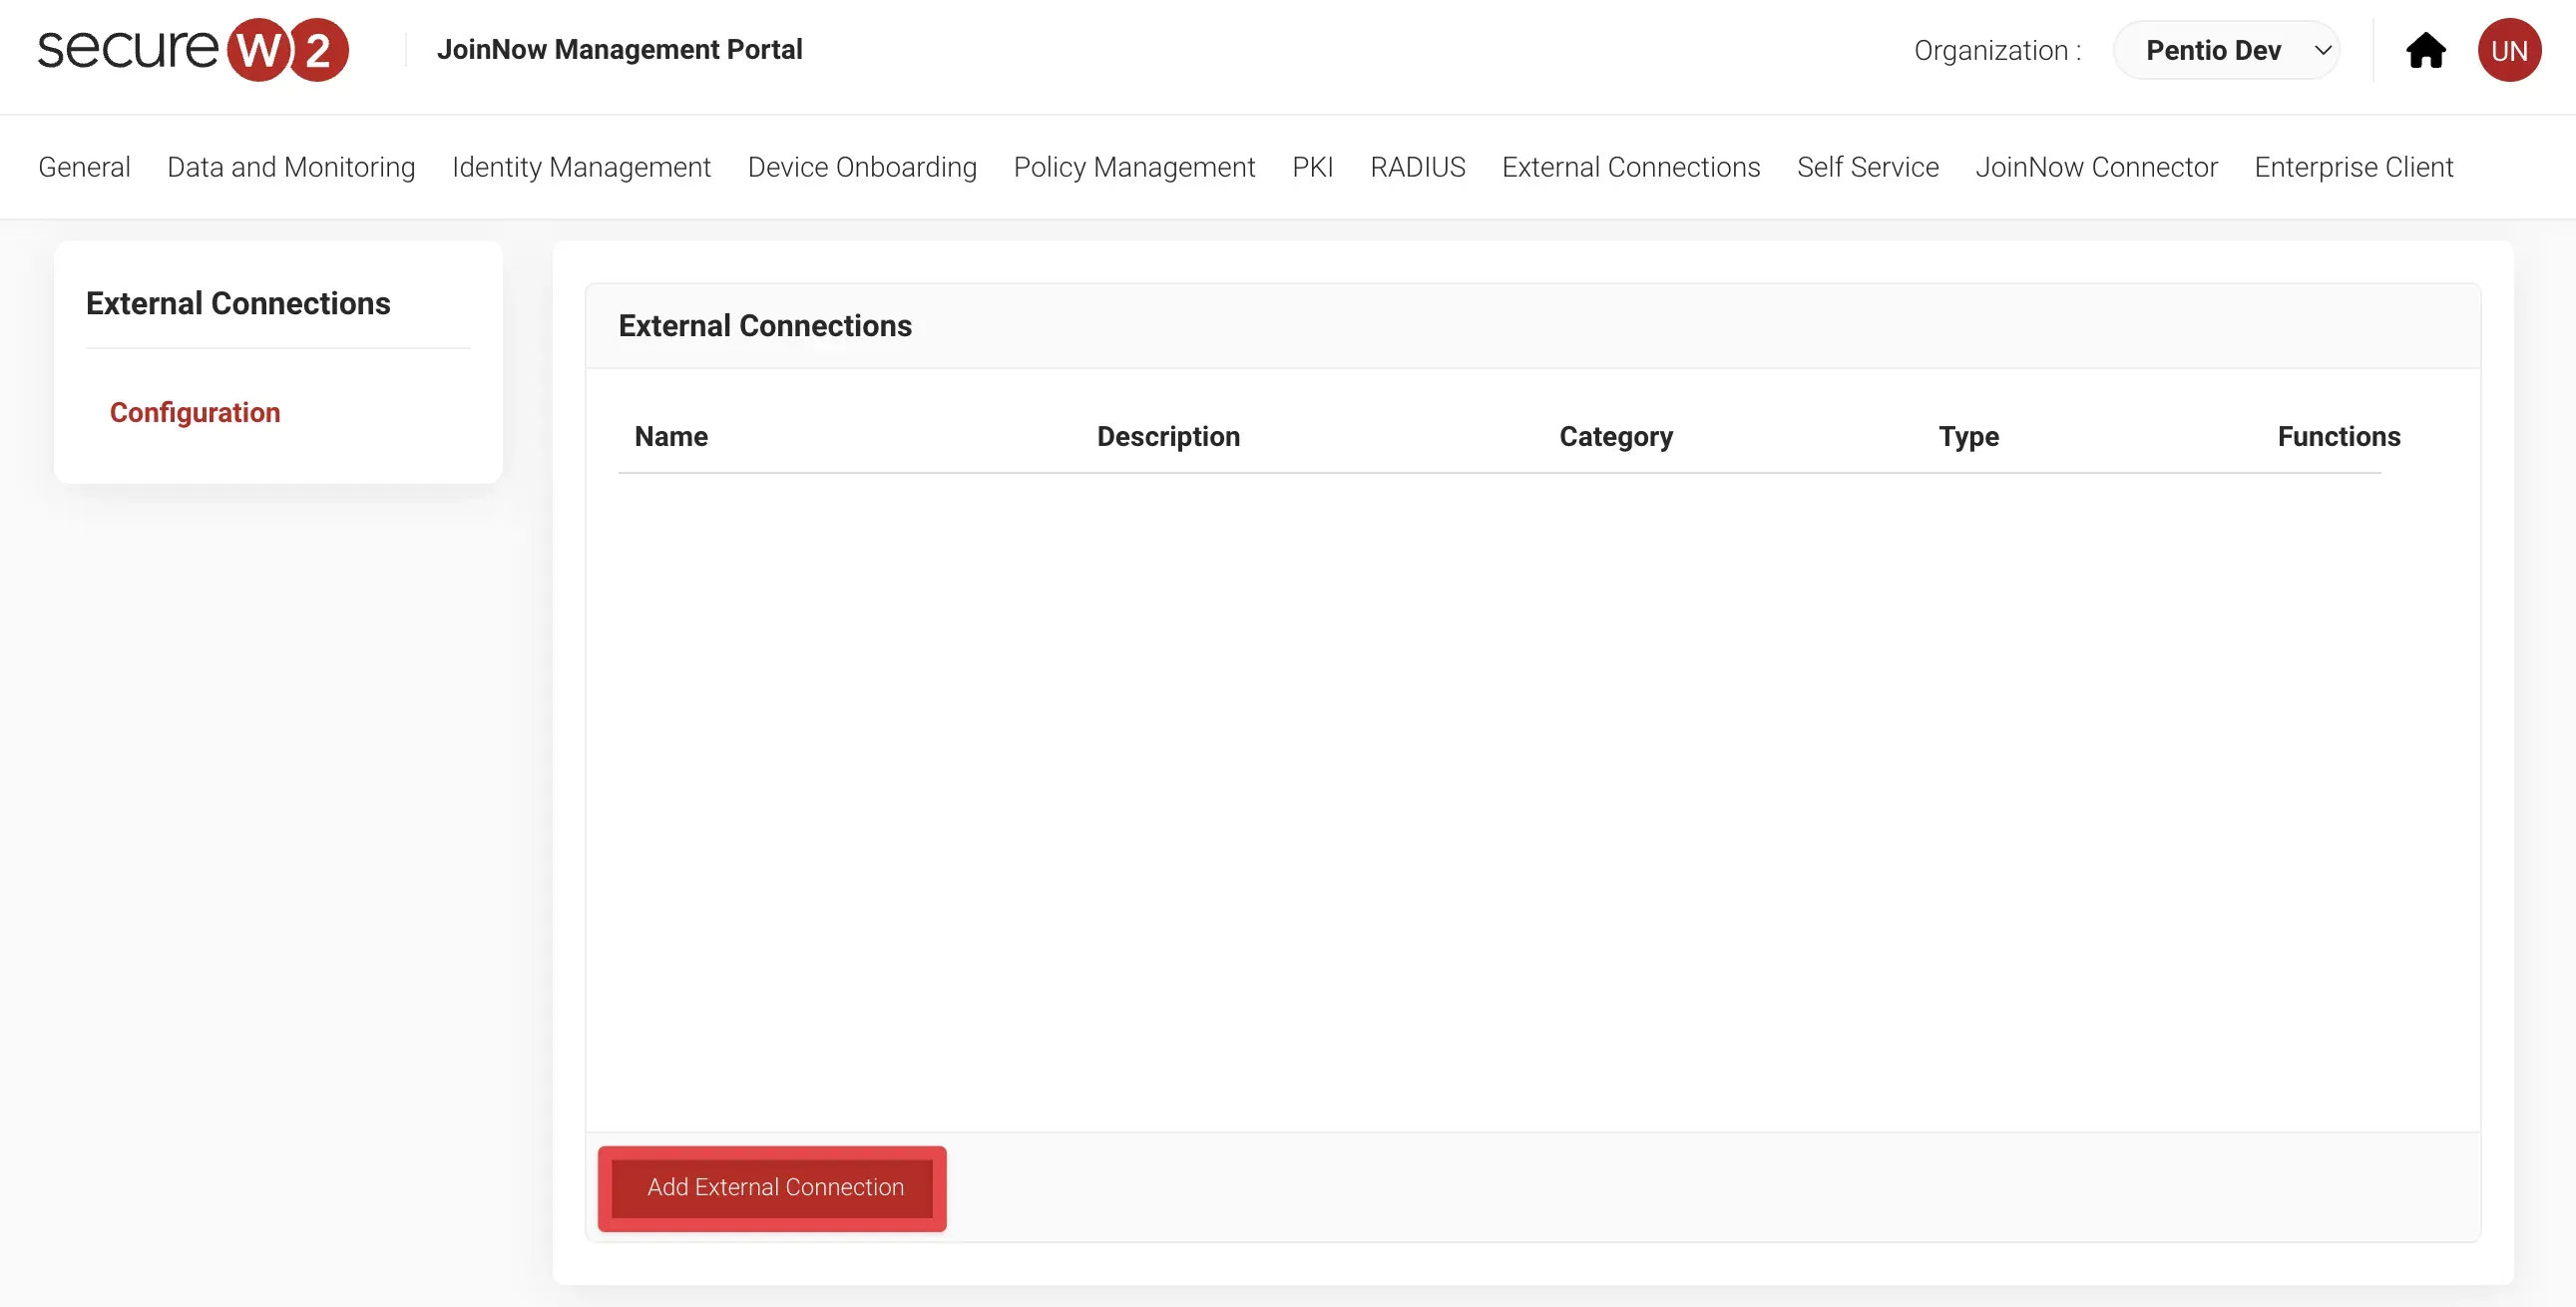
Task: Click the Type column header
Action: pyautogui.click(x=1968, y=436)
